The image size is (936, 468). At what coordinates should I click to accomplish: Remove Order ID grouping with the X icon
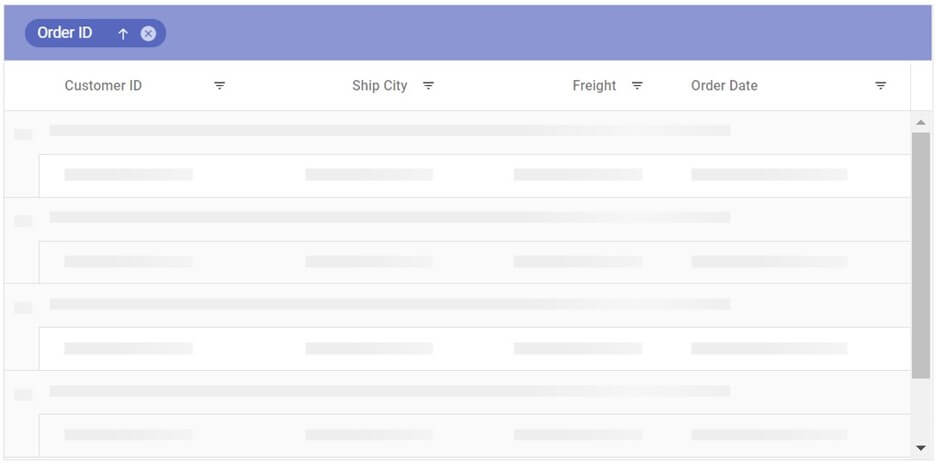coord(148,34)
